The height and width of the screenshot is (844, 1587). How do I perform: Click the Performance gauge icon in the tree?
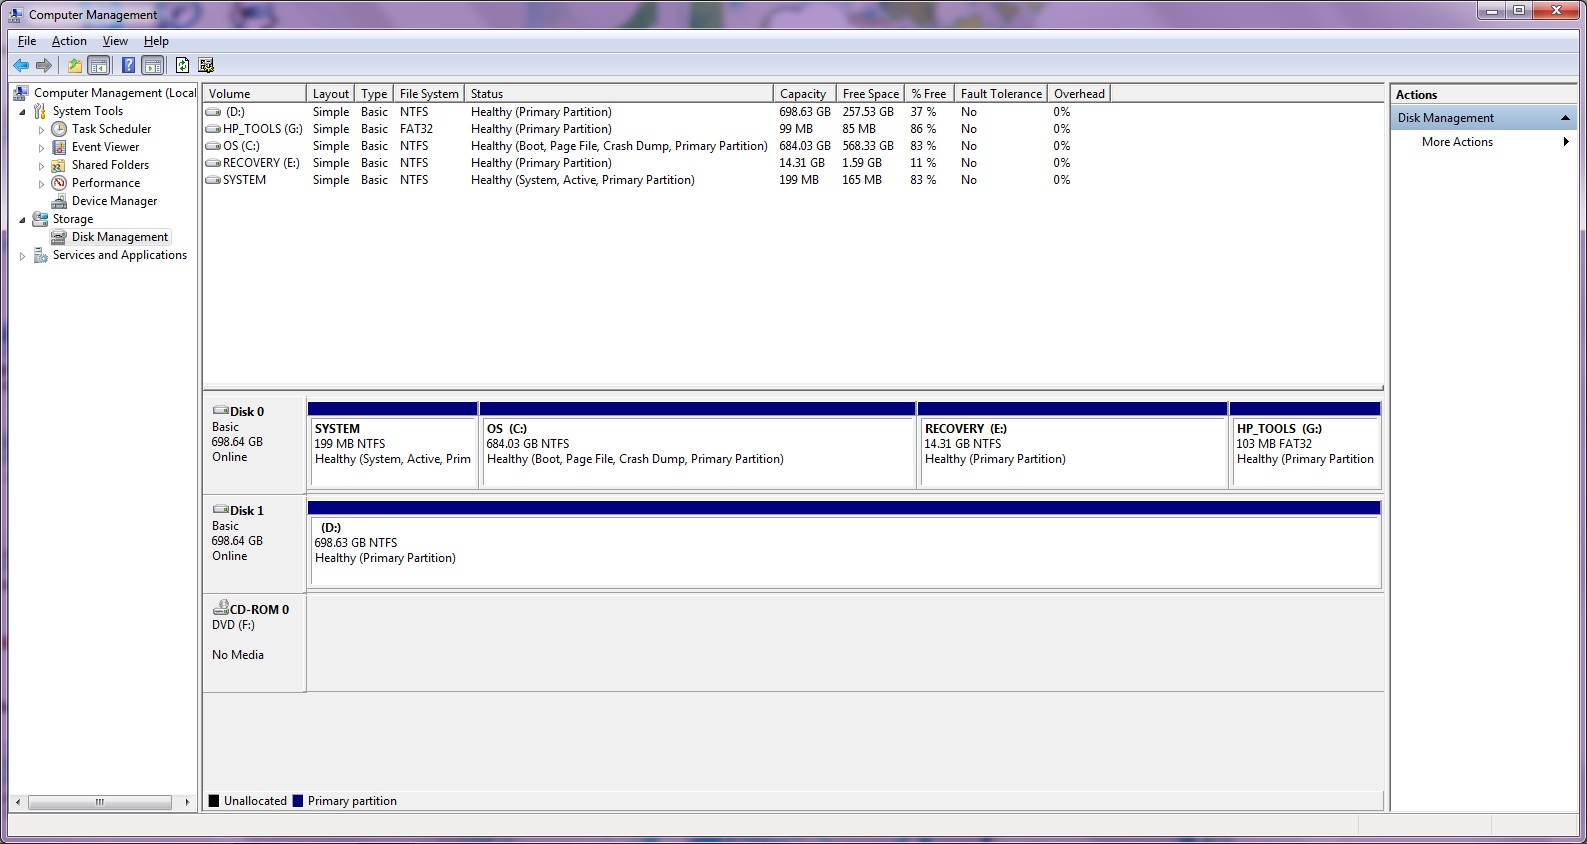click(x=59, y=183)
